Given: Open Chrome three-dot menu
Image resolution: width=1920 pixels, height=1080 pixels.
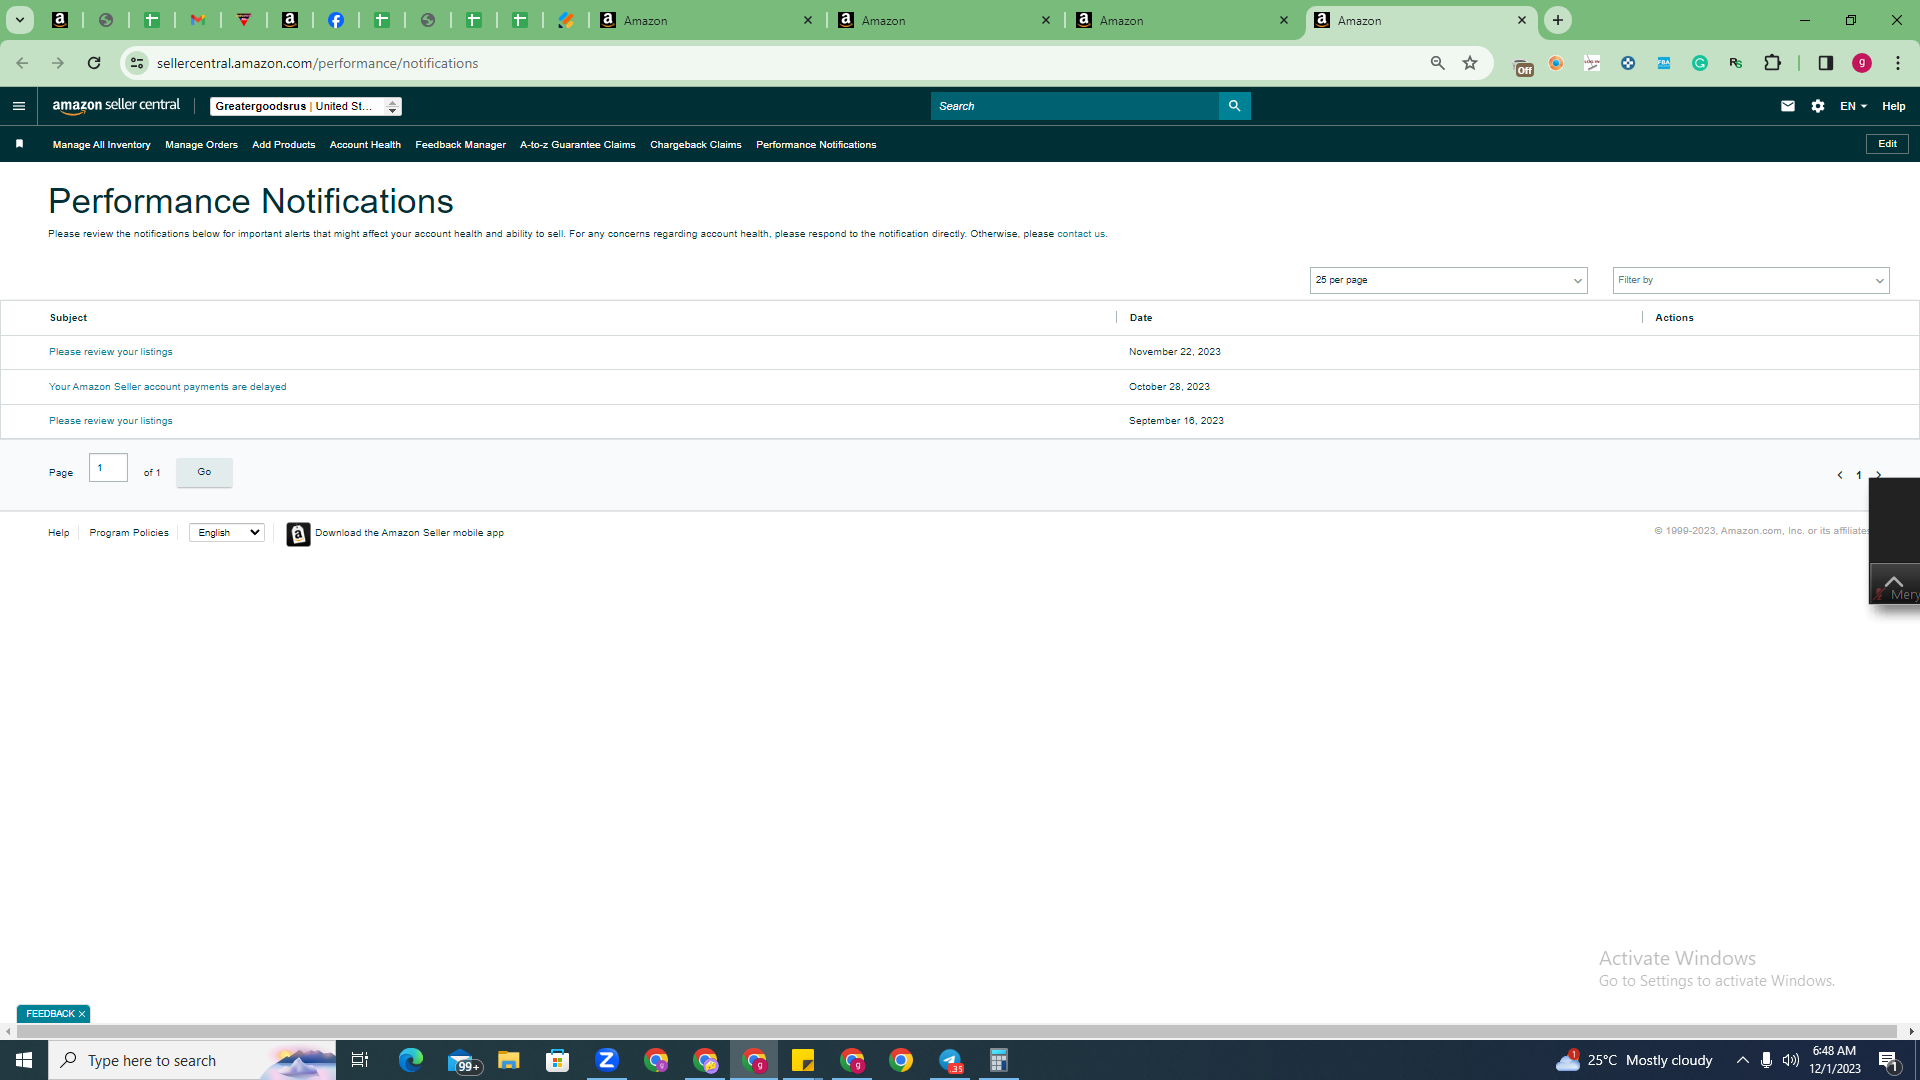Looking at the screenshot, I should 1898,63.
